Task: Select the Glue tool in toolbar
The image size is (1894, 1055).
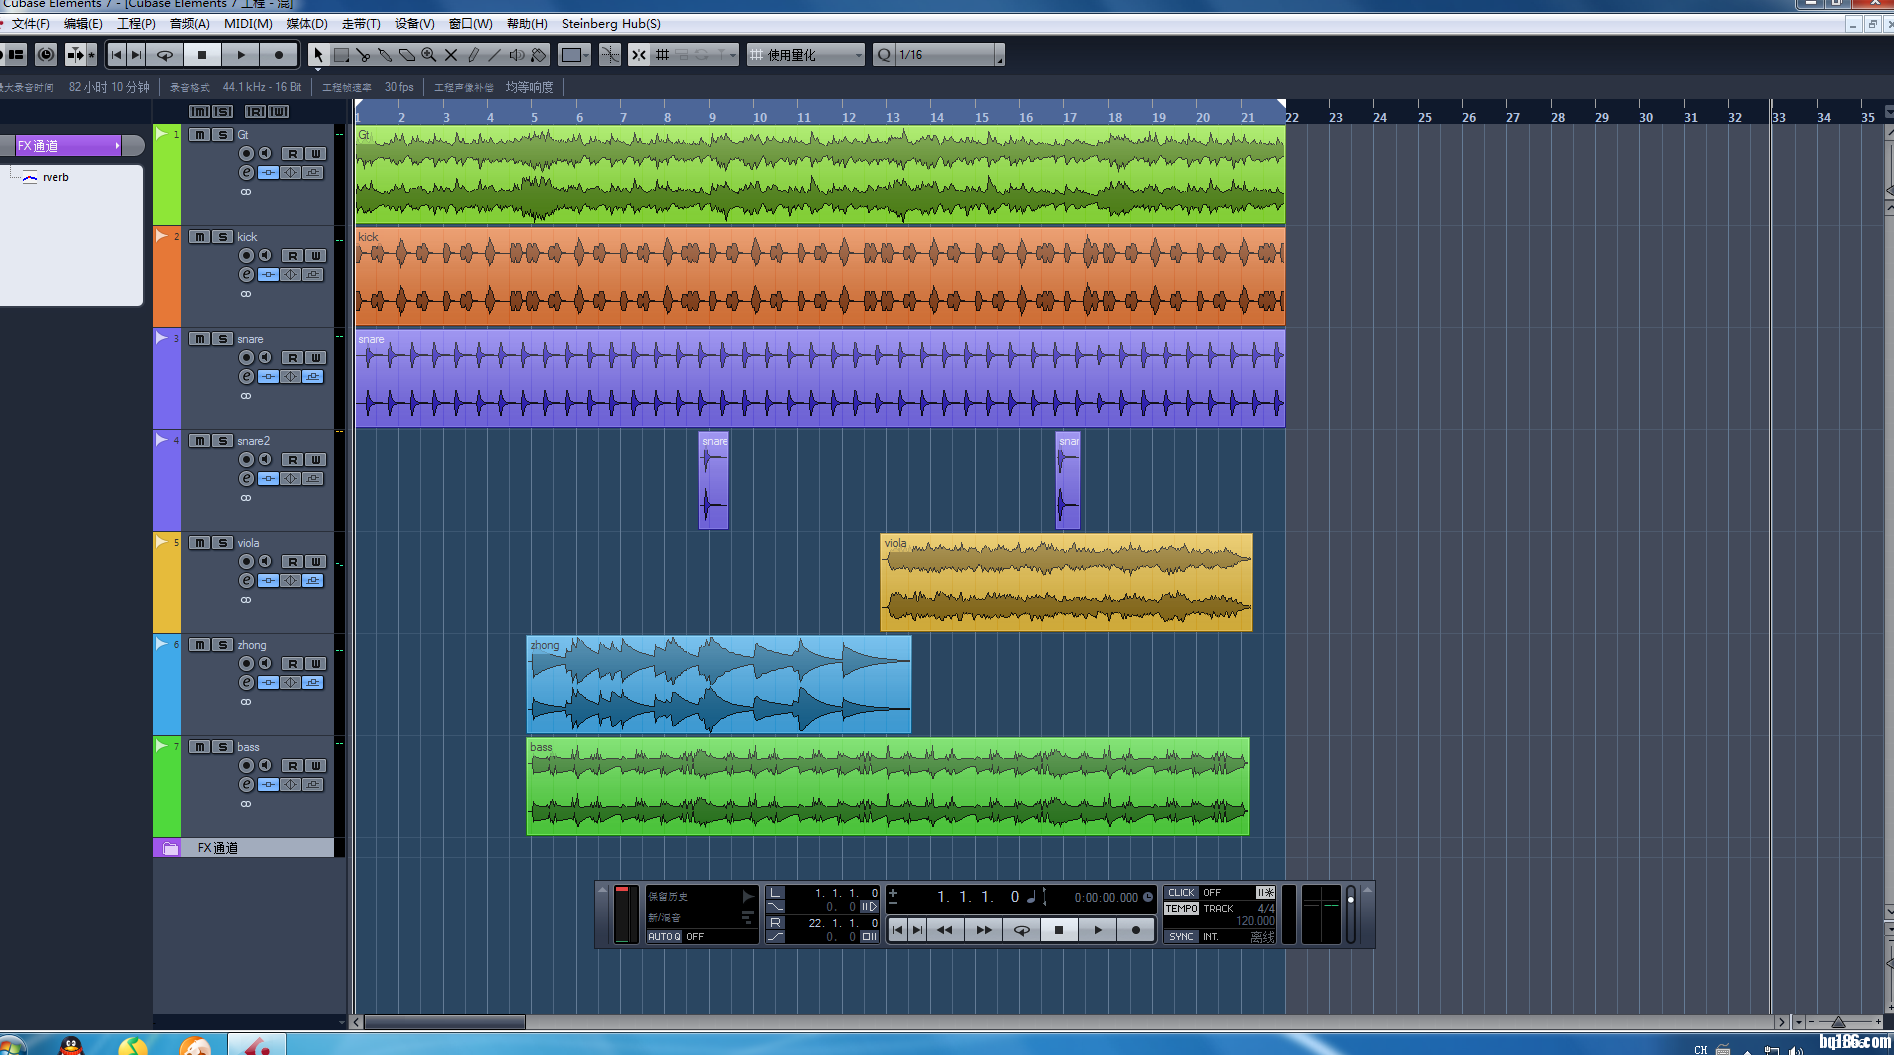Action: (385, 55)
